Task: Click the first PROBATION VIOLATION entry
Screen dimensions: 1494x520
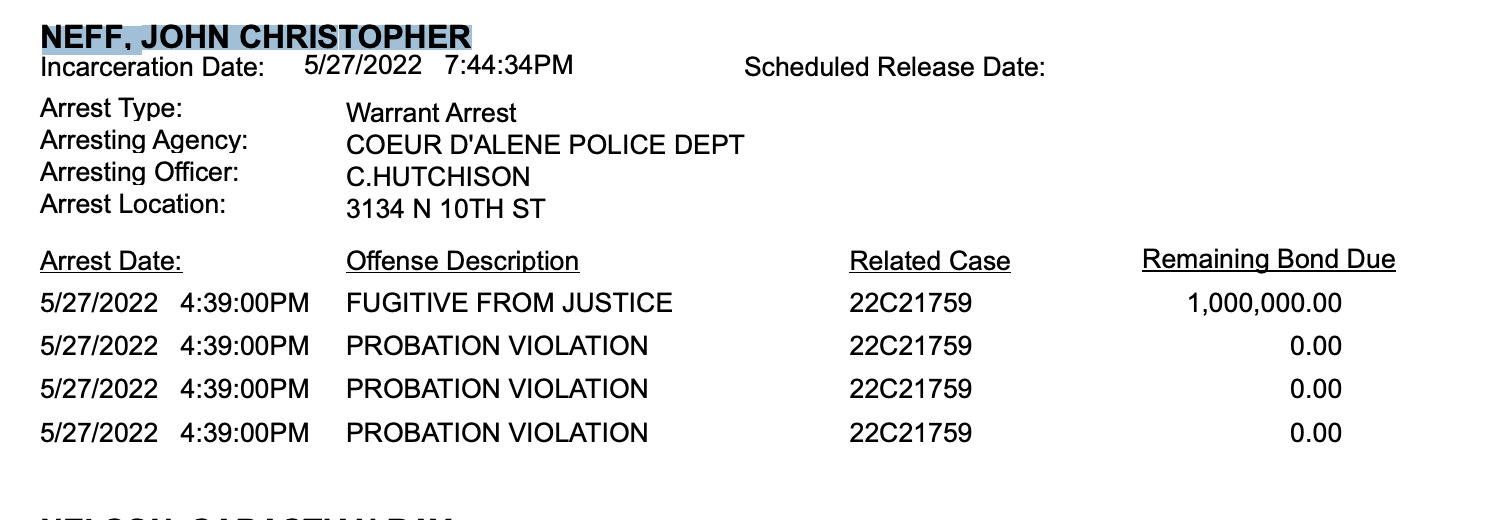Action: point(497,346)
